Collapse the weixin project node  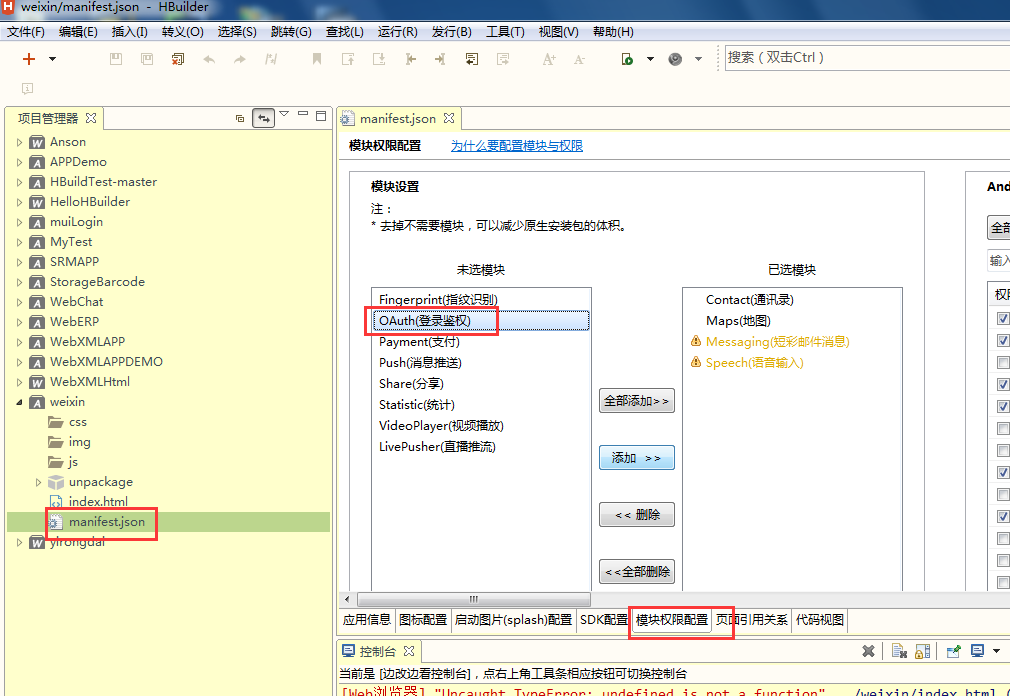[19, 402]
